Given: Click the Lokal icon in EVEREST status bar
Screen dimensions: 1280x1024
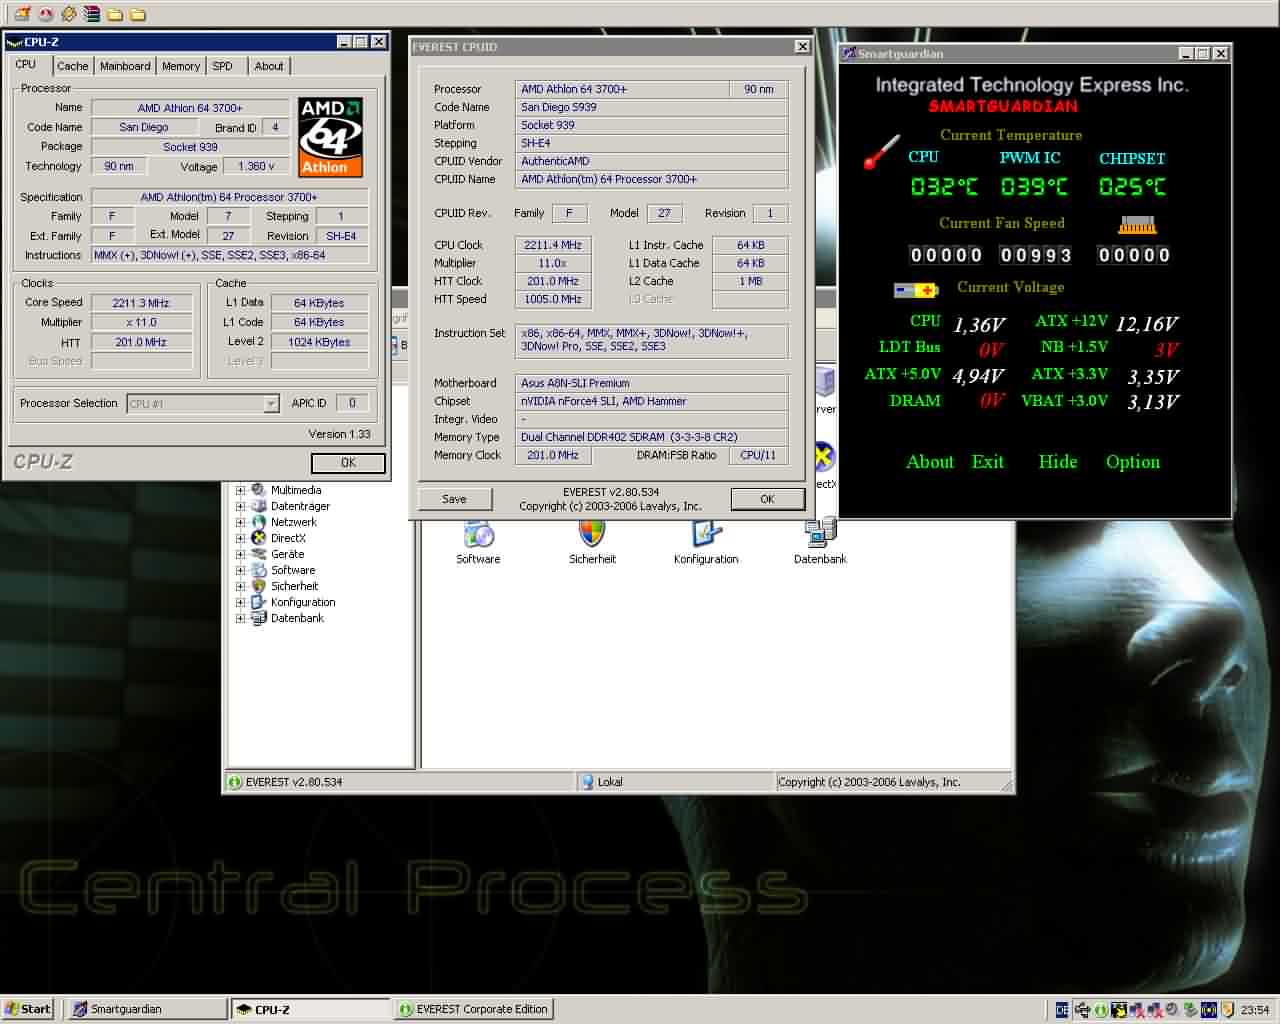Looking at the screenshot, I should (x=588, y=782).
